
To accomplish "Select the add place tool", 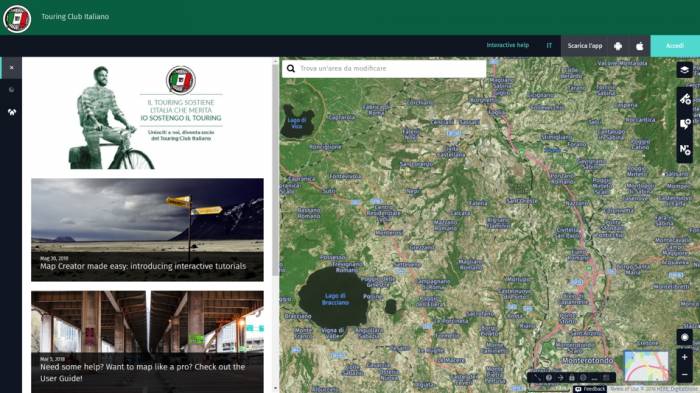I will (x=684, y=124).
